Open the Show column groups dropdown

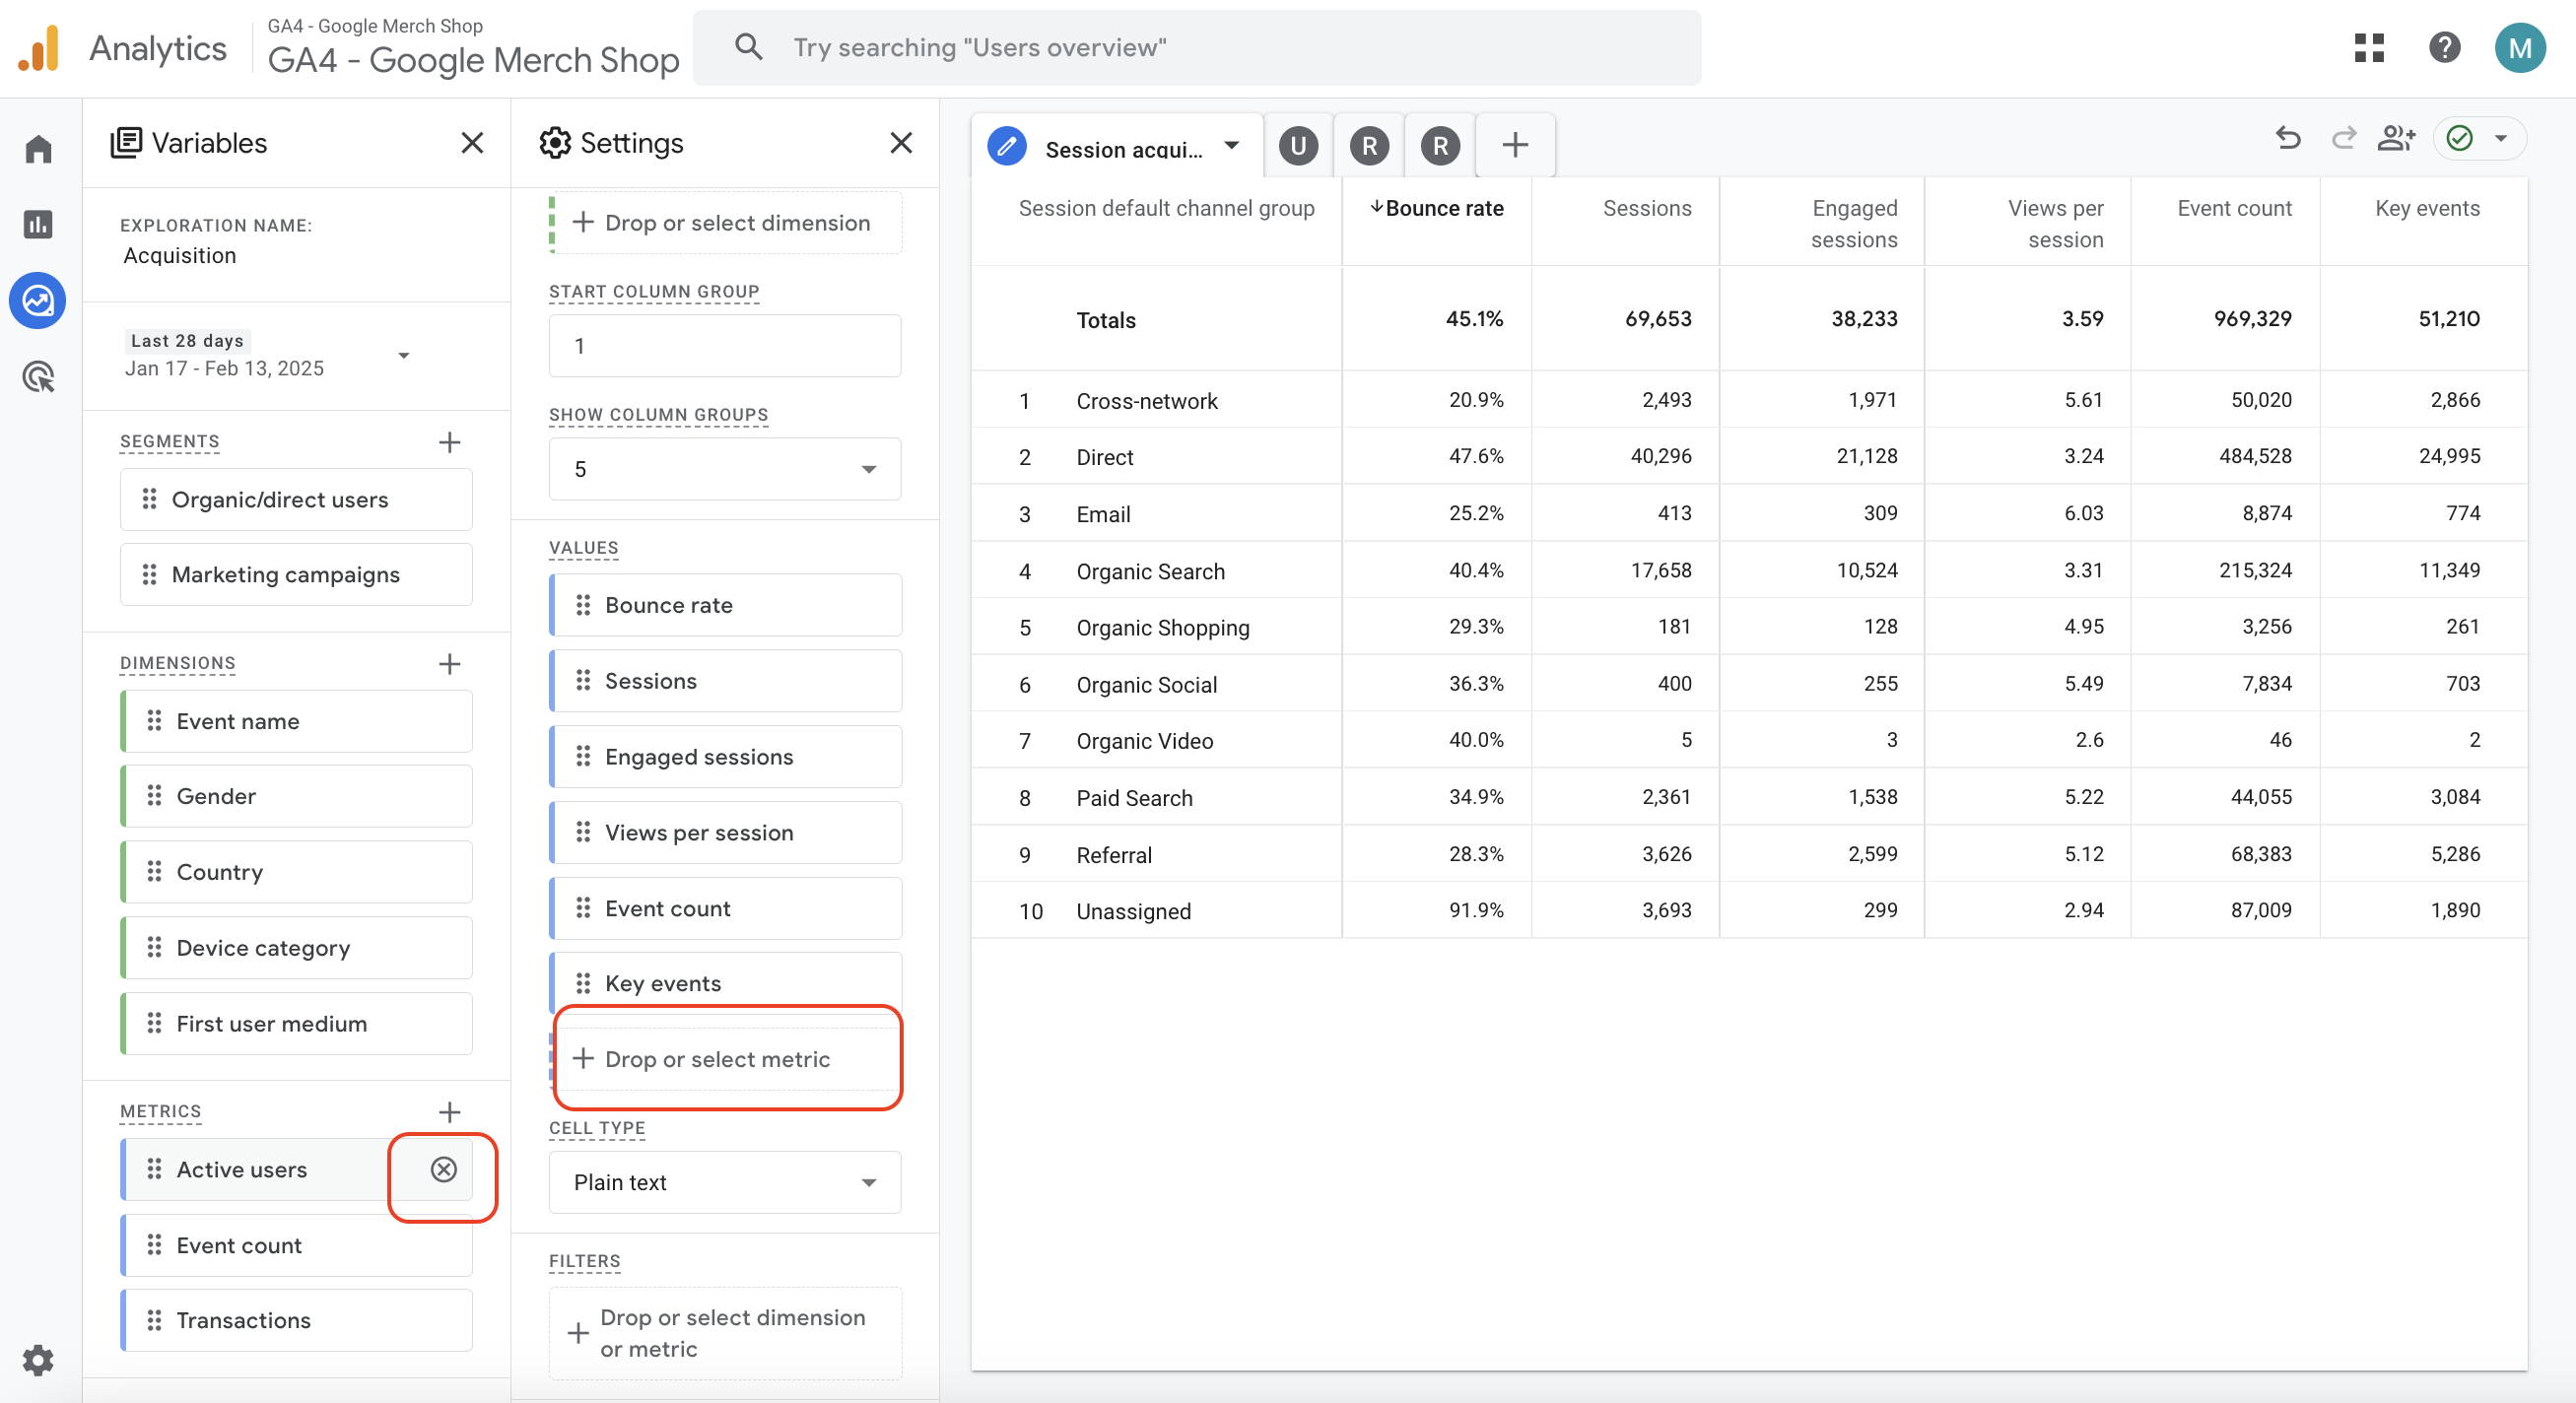point(724,468)
